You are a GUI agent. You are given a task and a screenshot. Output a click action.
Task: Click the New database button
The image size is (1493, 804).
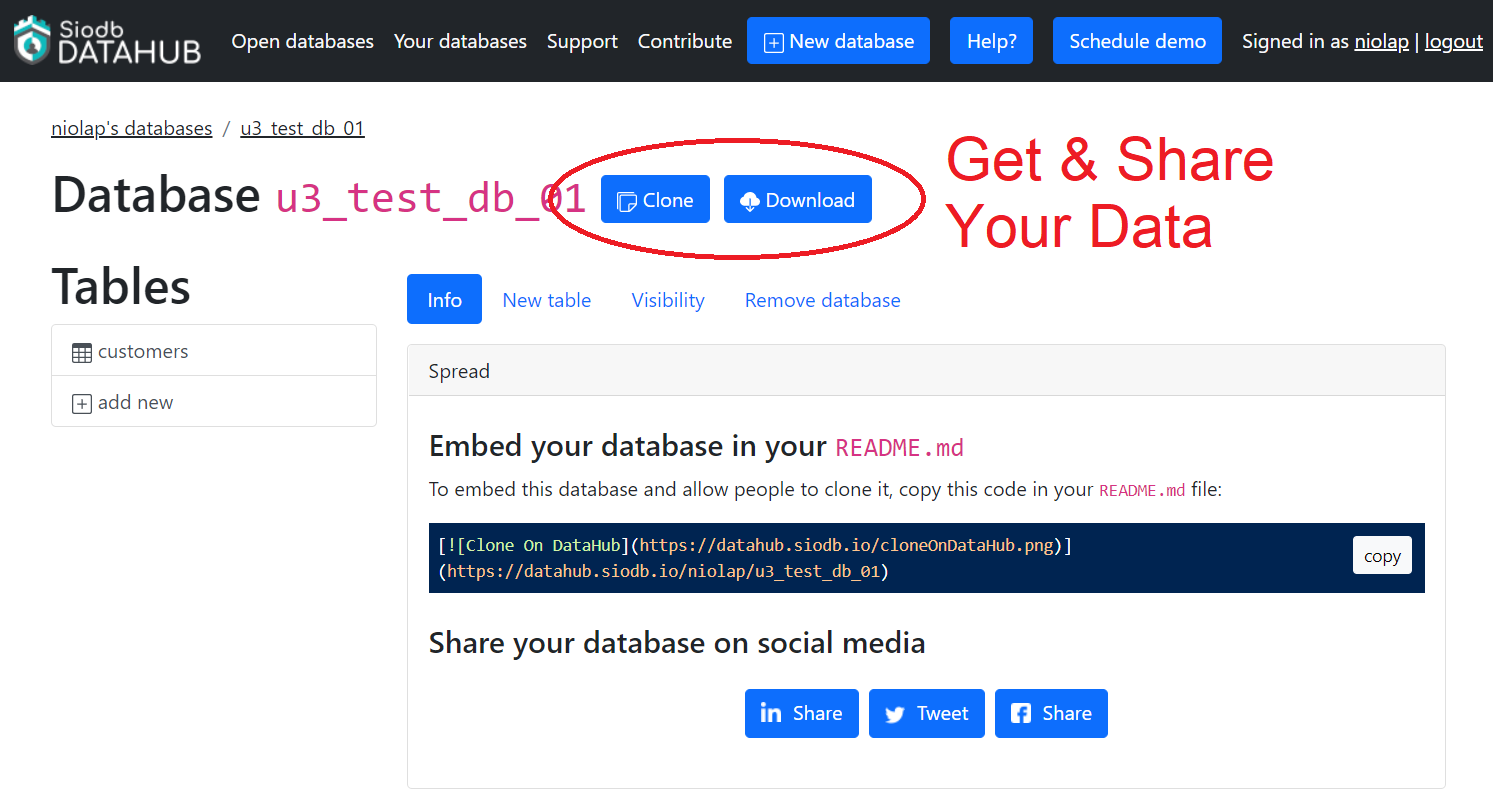click(838, 41)
